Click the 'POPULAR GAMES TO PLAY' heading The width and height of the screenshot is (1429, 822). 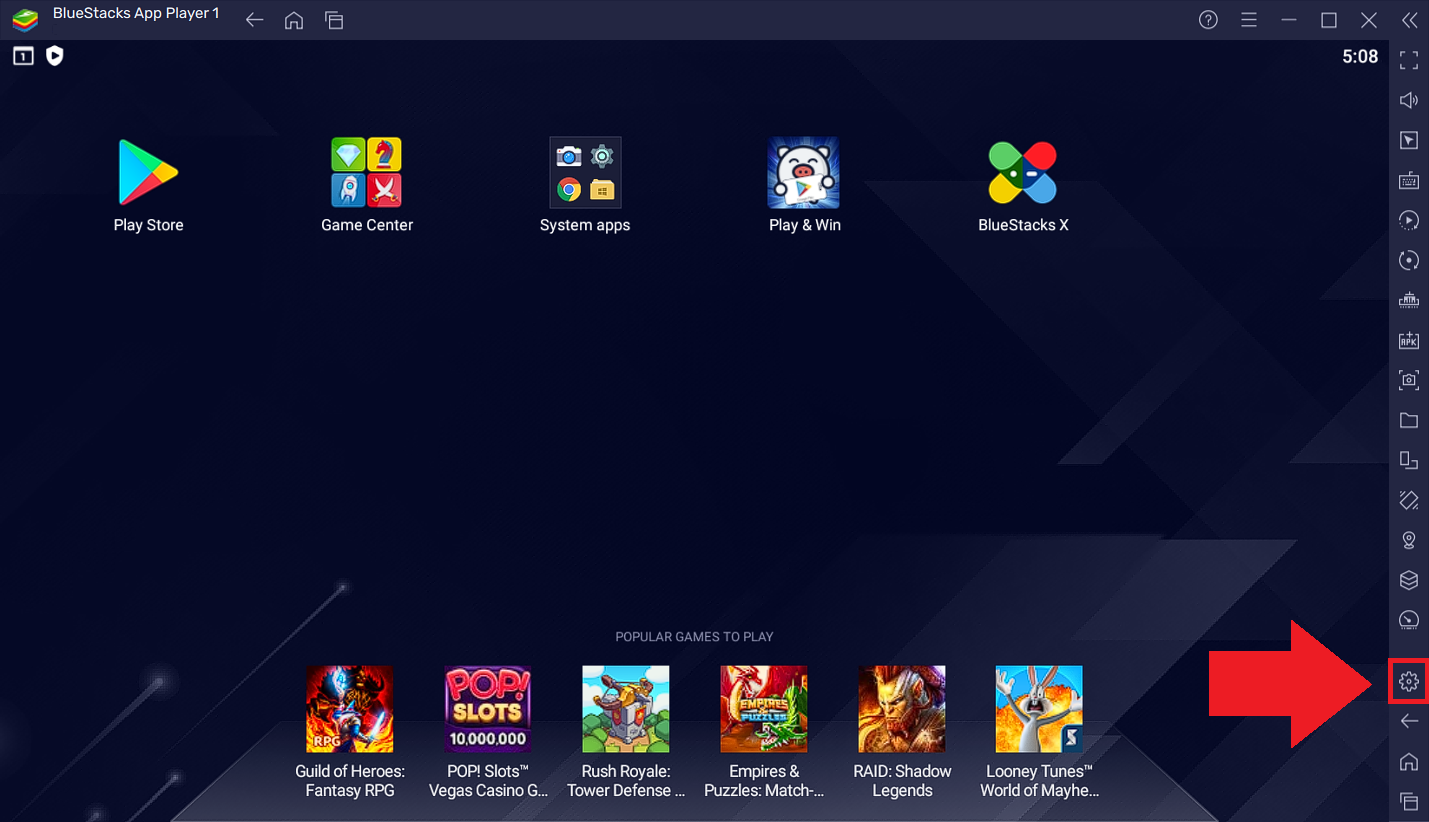[694, 637]
